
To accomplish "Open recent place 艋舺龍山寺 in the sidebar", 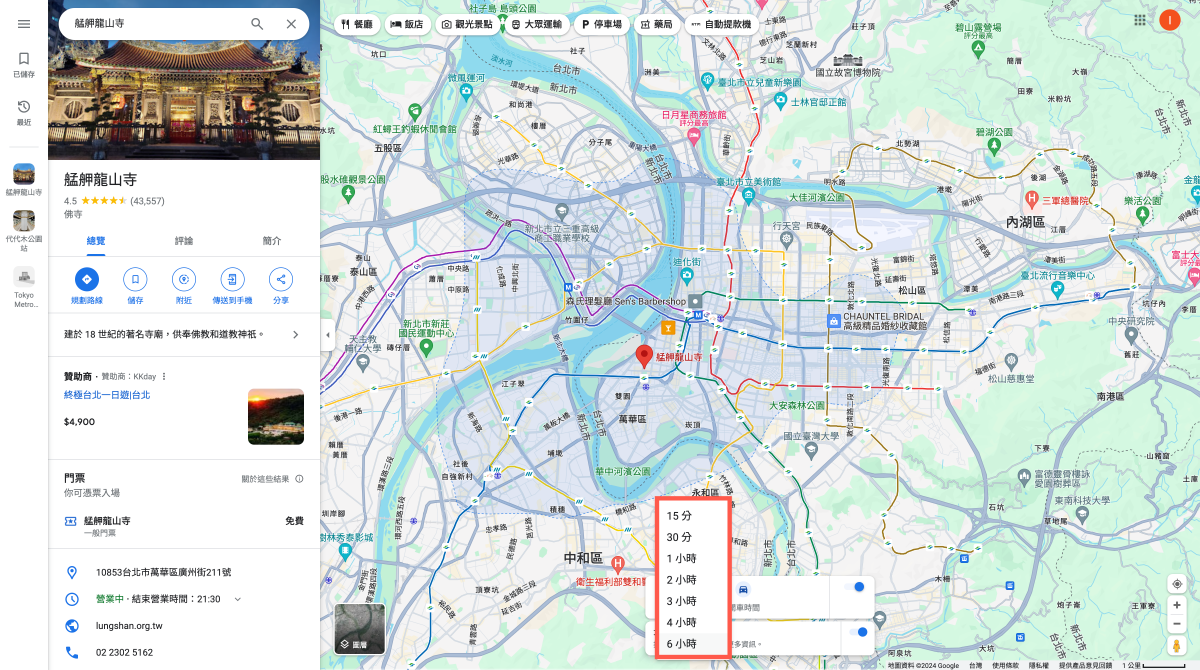I will pos(24,179).
